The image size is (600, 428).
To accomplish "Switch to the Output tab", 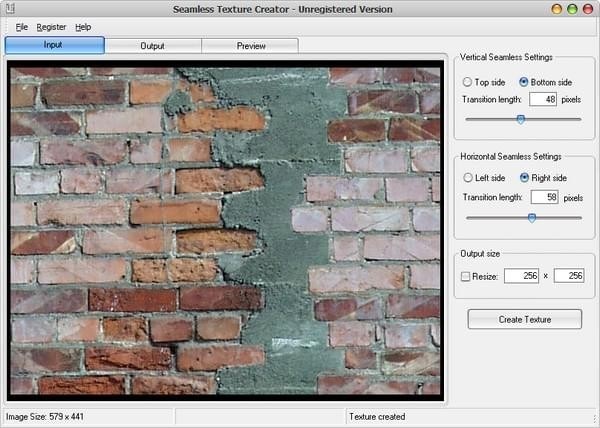I will click(x=152, y=46).
